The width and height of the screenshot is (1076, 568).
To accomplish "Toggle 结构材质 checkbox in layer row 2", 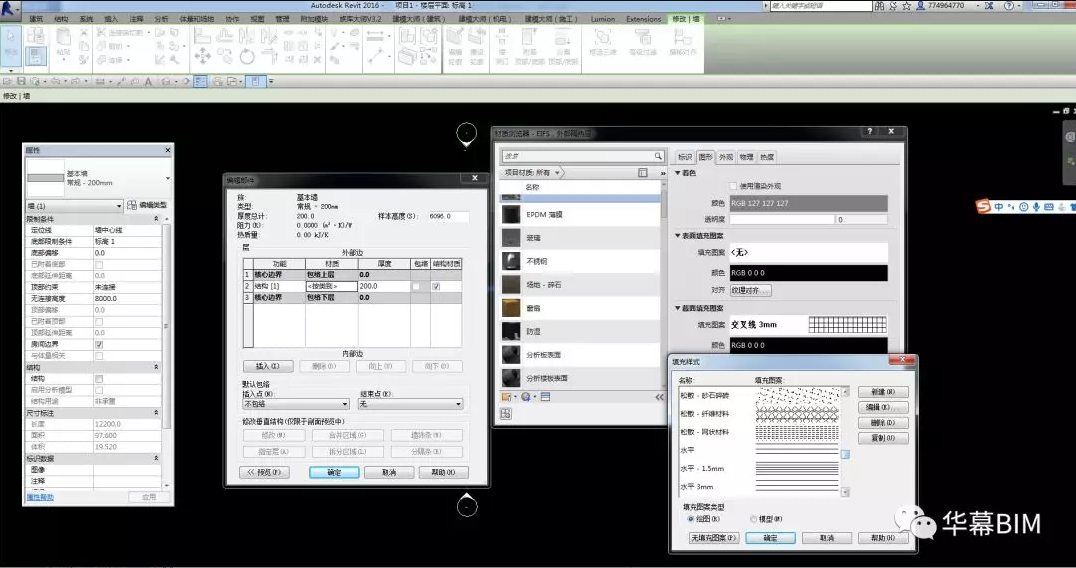I will (x=436, y=286).
